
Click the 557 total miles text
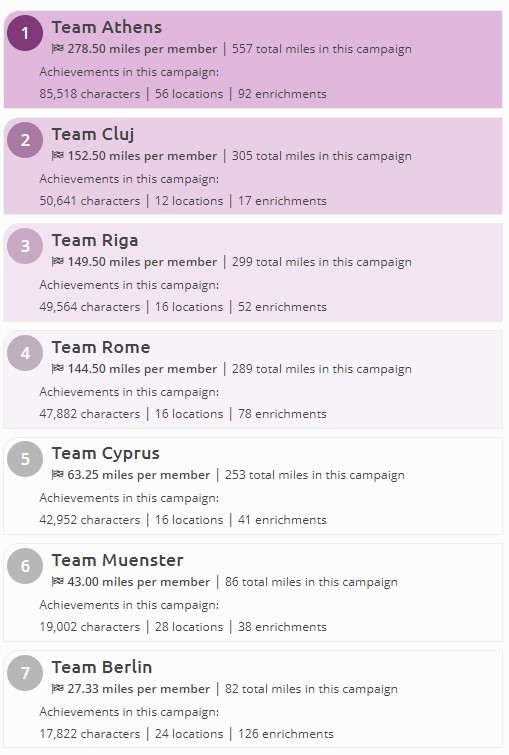(322, 49)
